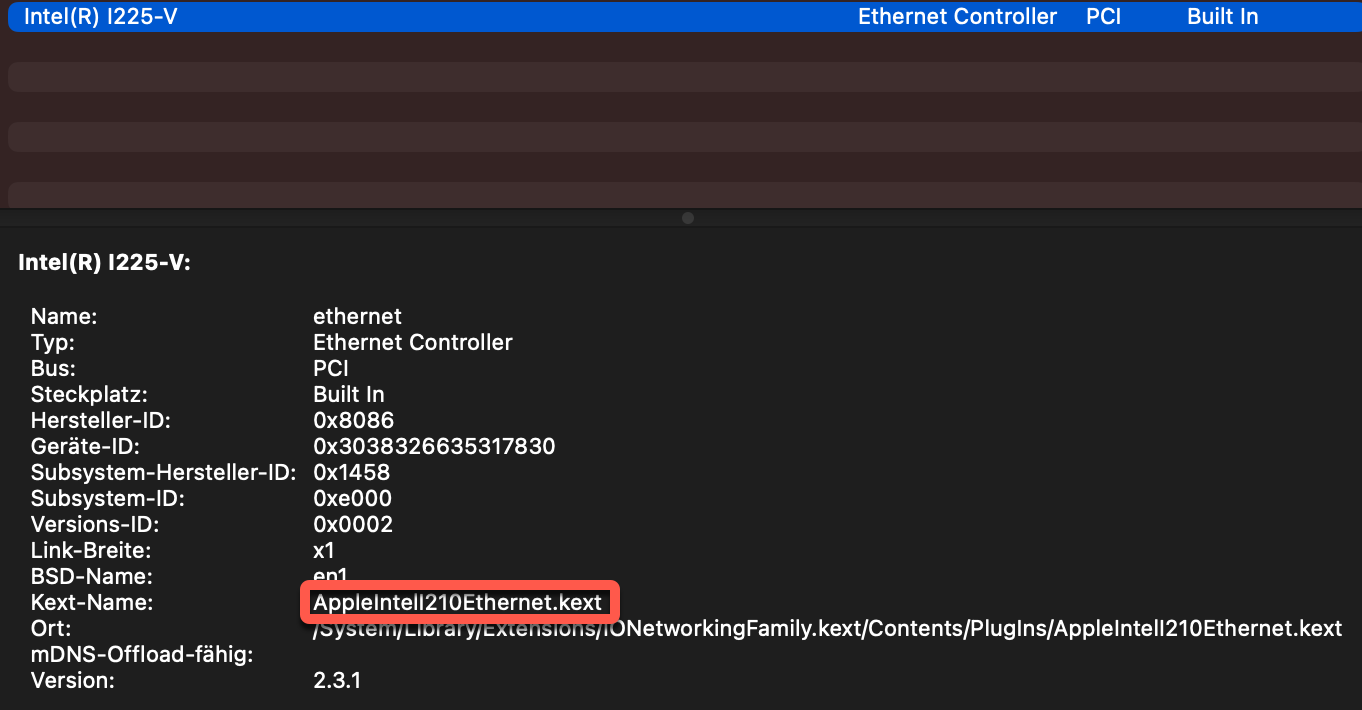1362x710 pixels.
Task: Click the pane divider handle dot
Action: [x=688, y=217]
